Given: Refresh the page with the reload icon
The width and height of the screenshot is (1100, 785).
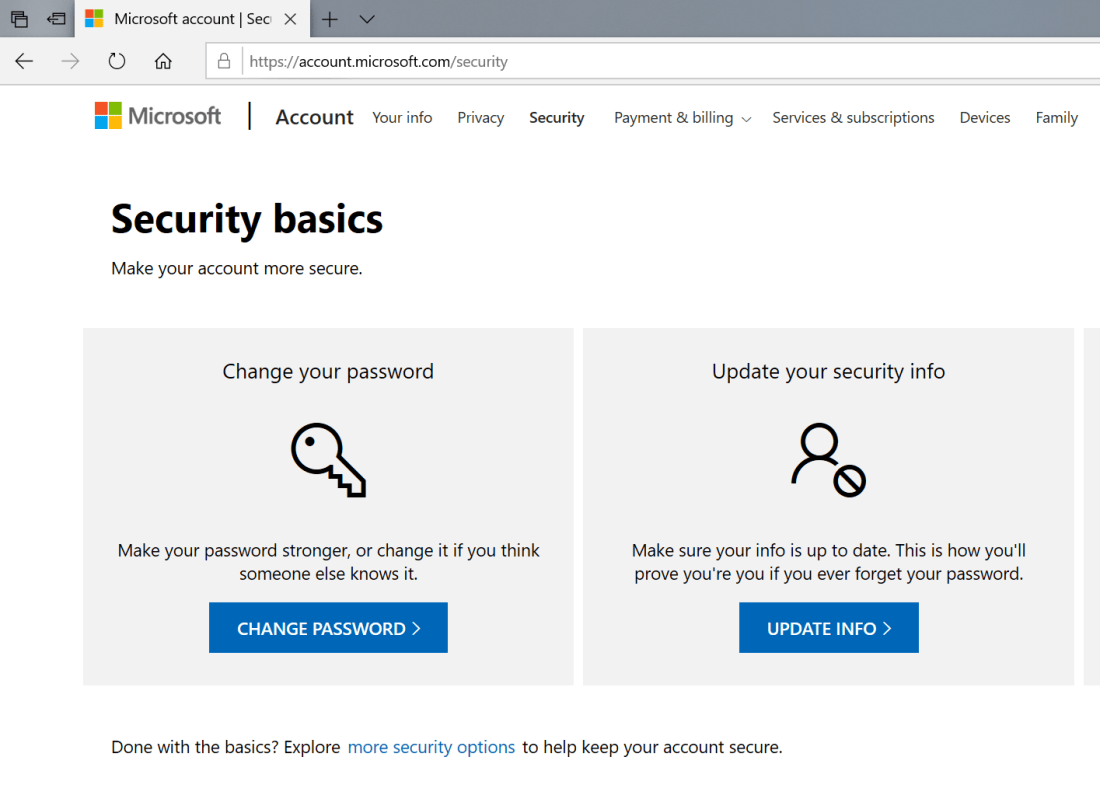Looking at the screenshot, I should [117, 61].
